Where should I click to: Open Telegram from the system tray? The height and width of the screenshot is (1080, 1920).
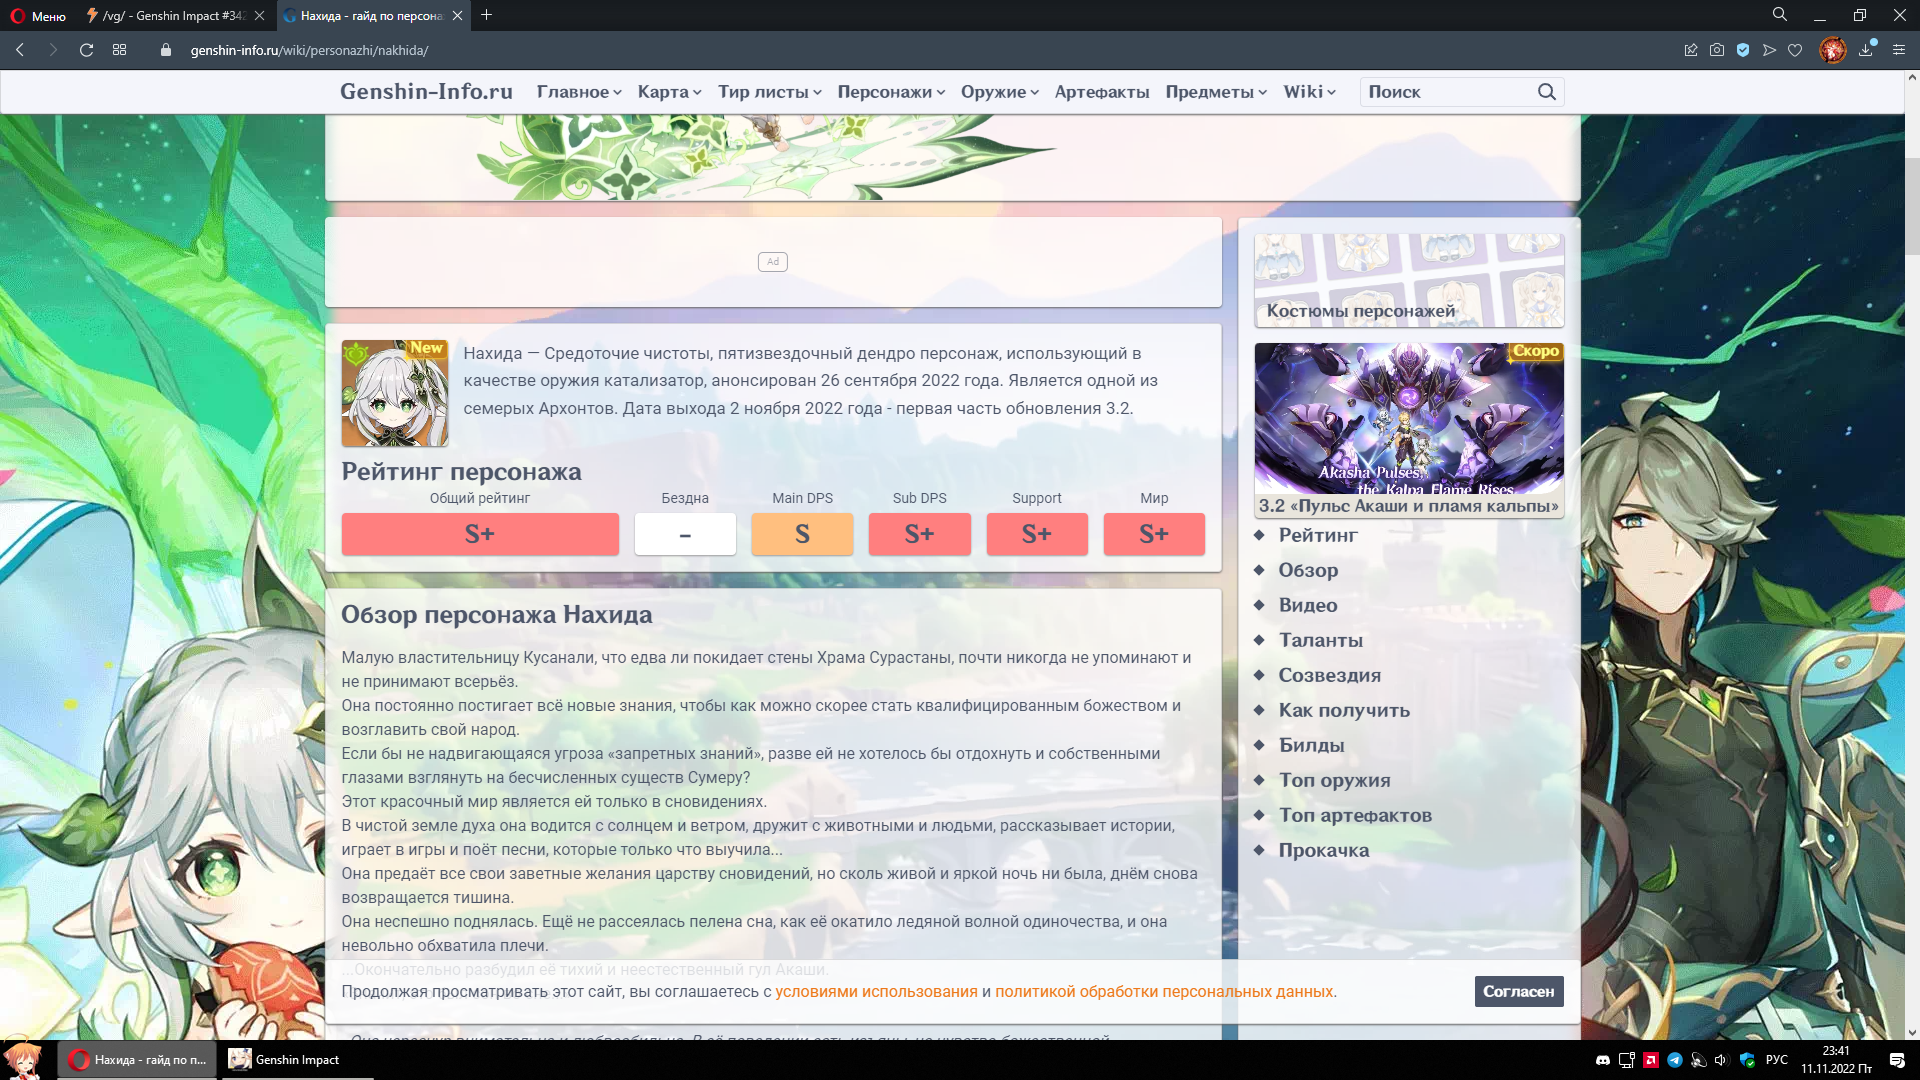(1674, 1060)
